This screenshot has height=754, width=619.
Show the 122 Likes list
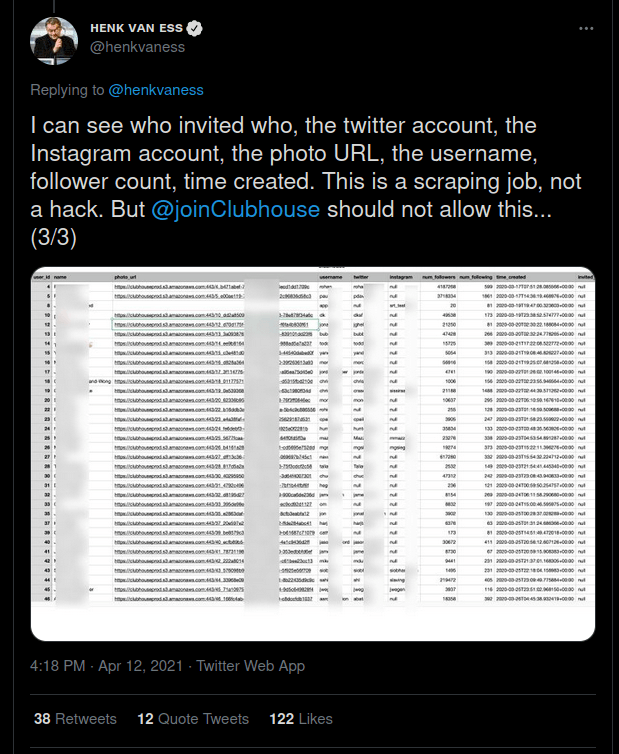coord(300,718)
